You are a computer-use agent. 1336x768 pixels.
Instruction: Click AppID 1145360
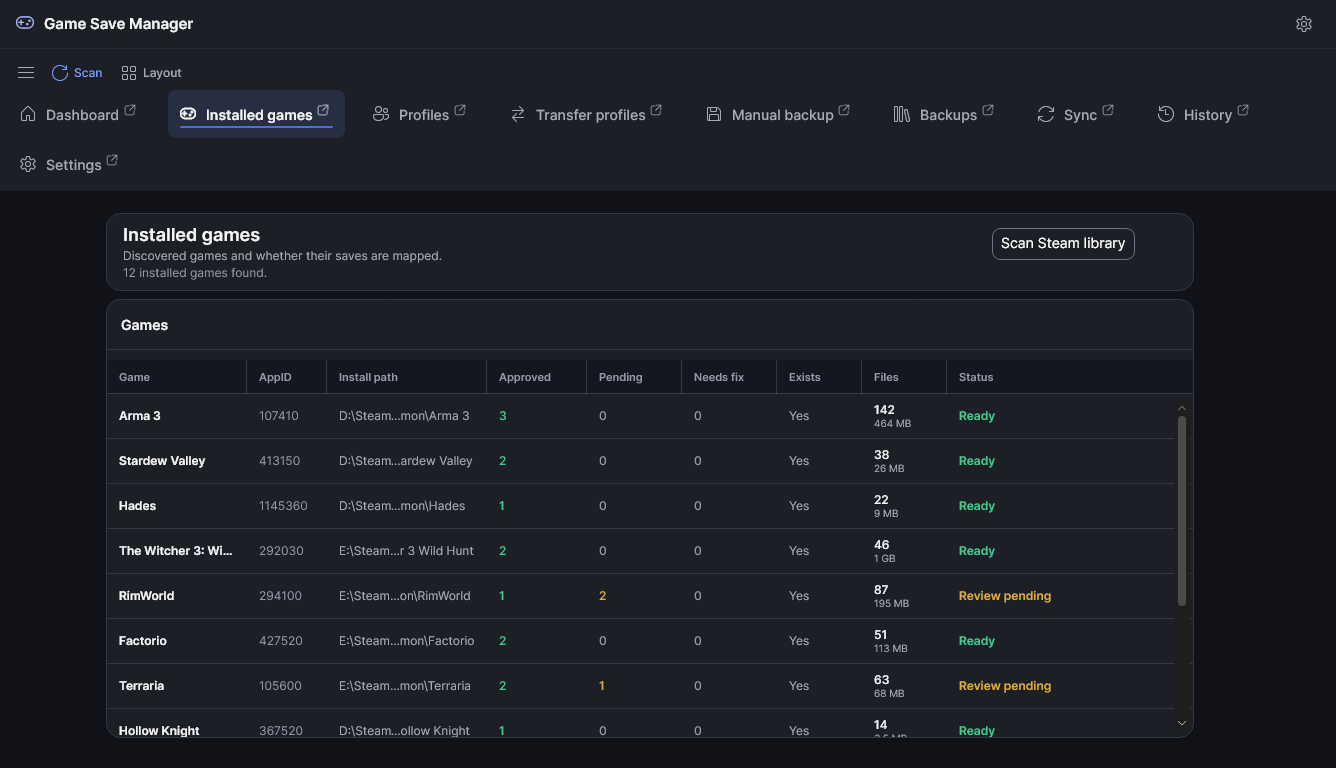(284, 506)
